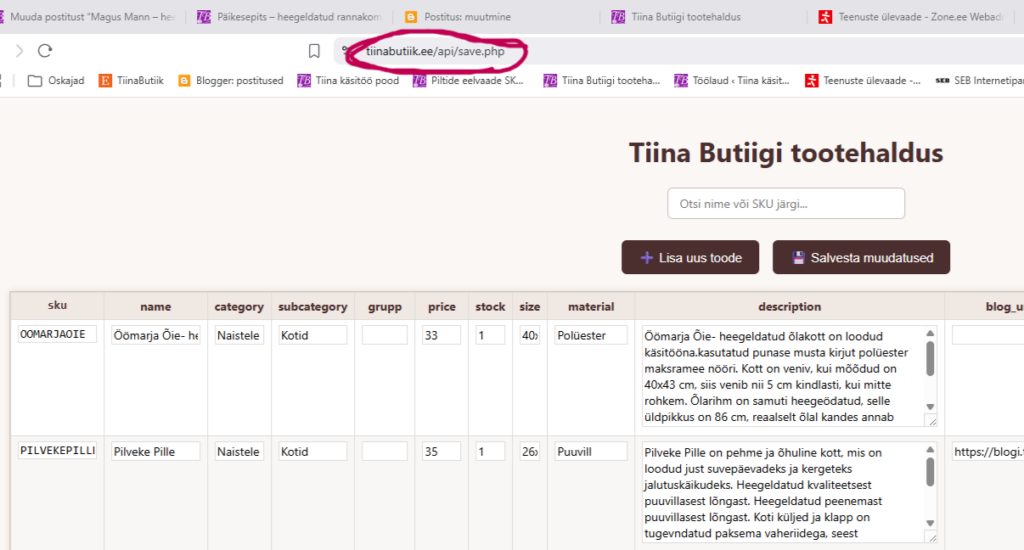The height and width of the screenshot is (550, 1024).
Task: Click the Pilveke Pille description scrollbar thumb
Action: [930, 472]
